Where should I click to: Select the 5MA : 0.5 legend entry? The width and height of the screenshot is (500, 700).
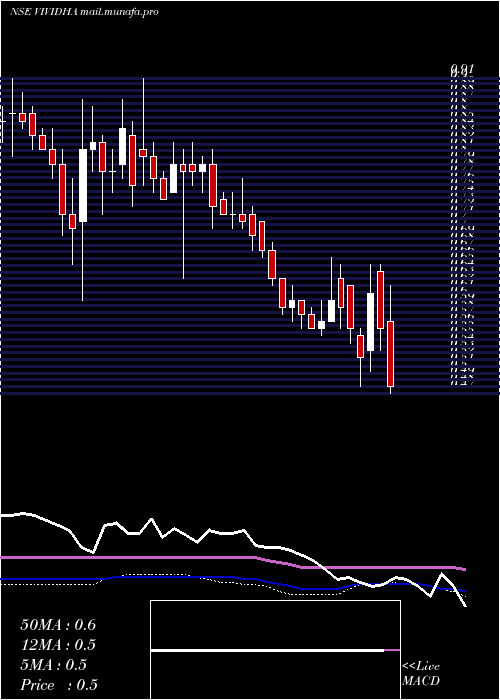tap(54, 665)
